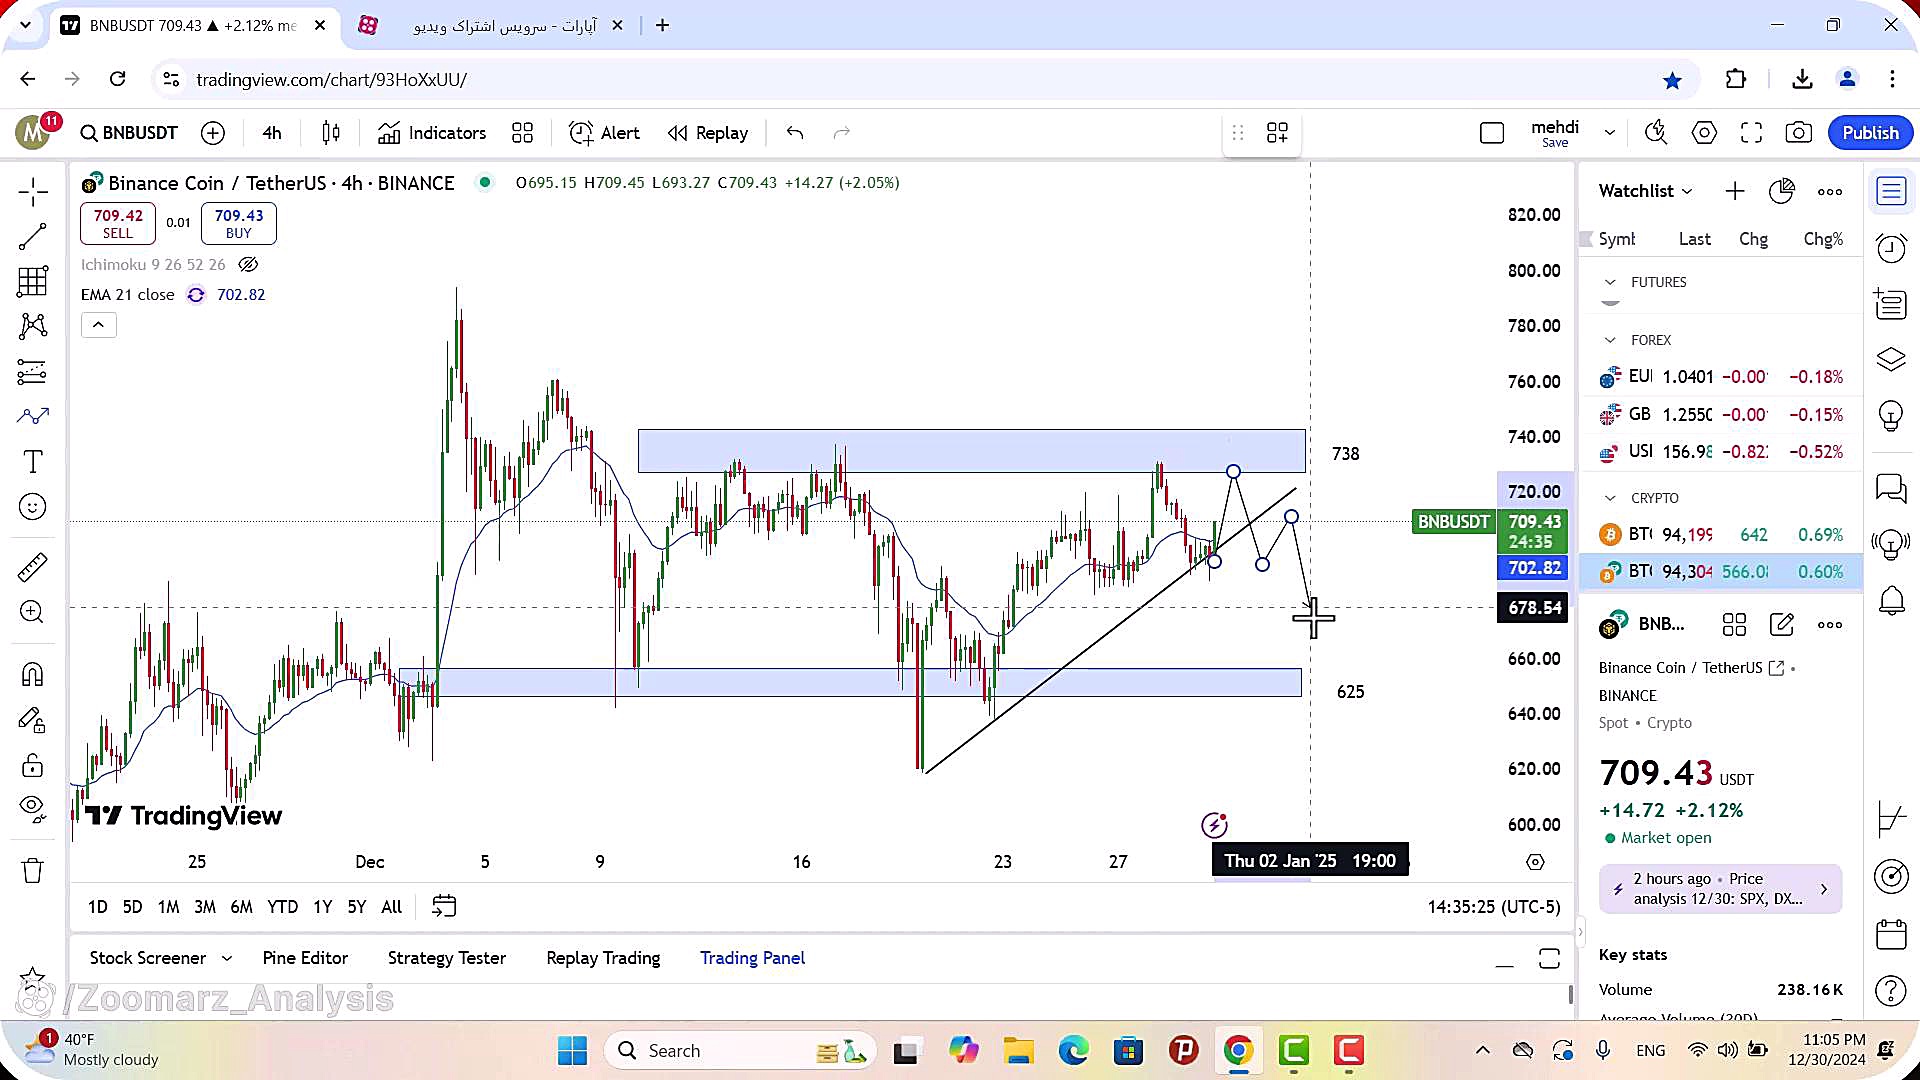The width and height of the screenshot is (1920, 1080).
Task: Lock all drawing tools
Action: [x=32, y=766]
